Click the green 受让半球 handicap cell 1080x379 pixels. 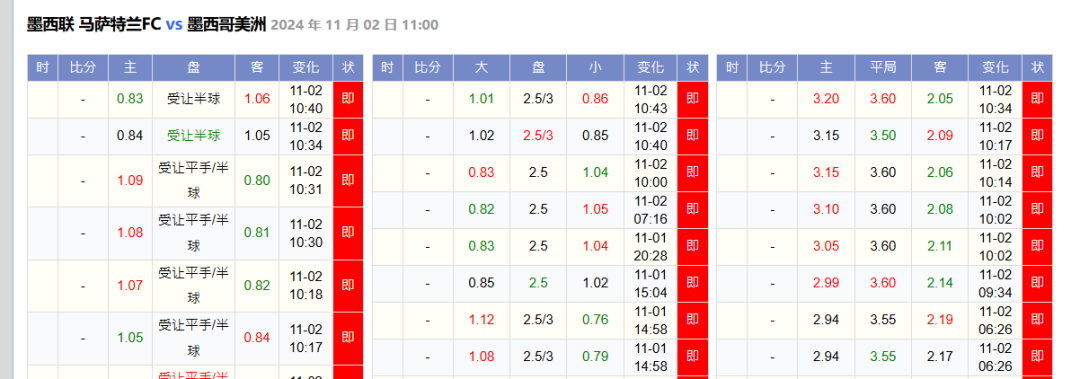pos(194,136)
